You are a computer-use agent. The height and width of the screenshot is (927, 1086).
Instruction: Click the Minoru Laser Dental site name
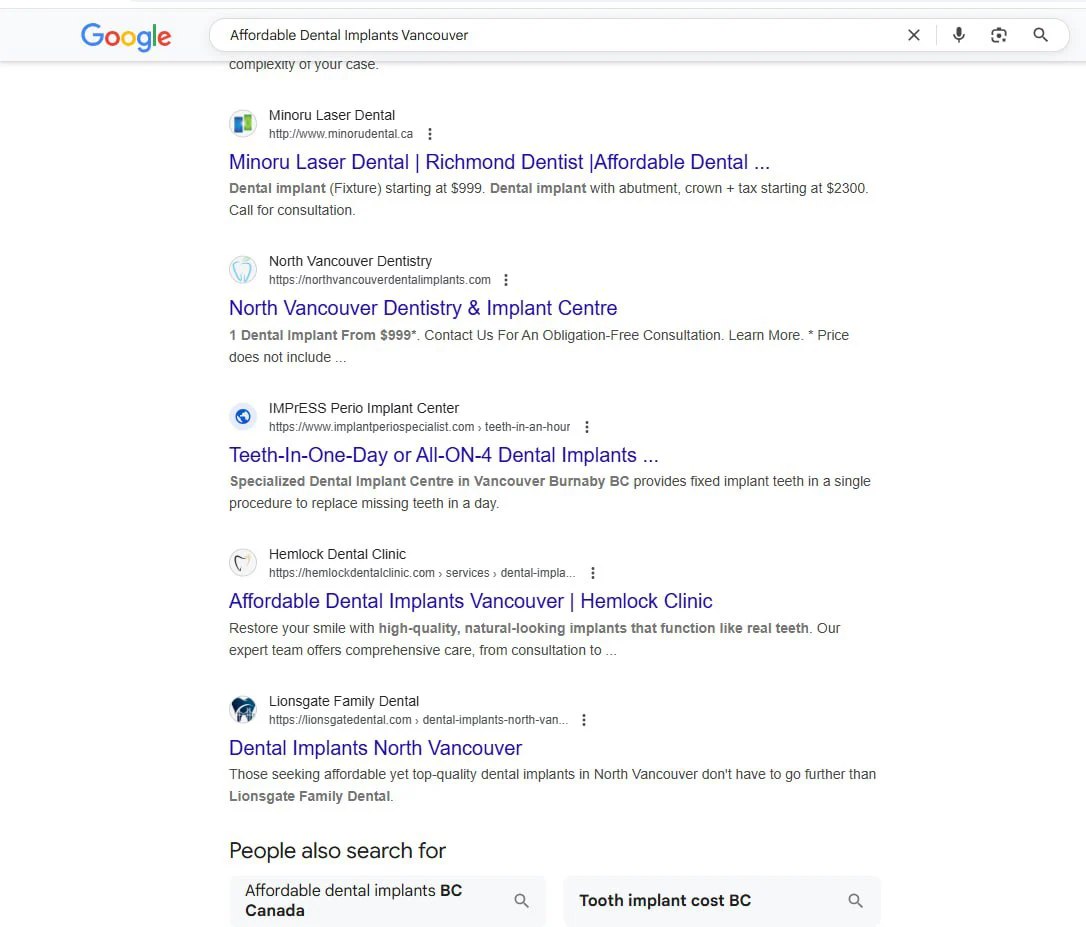(x=332, y=115)
